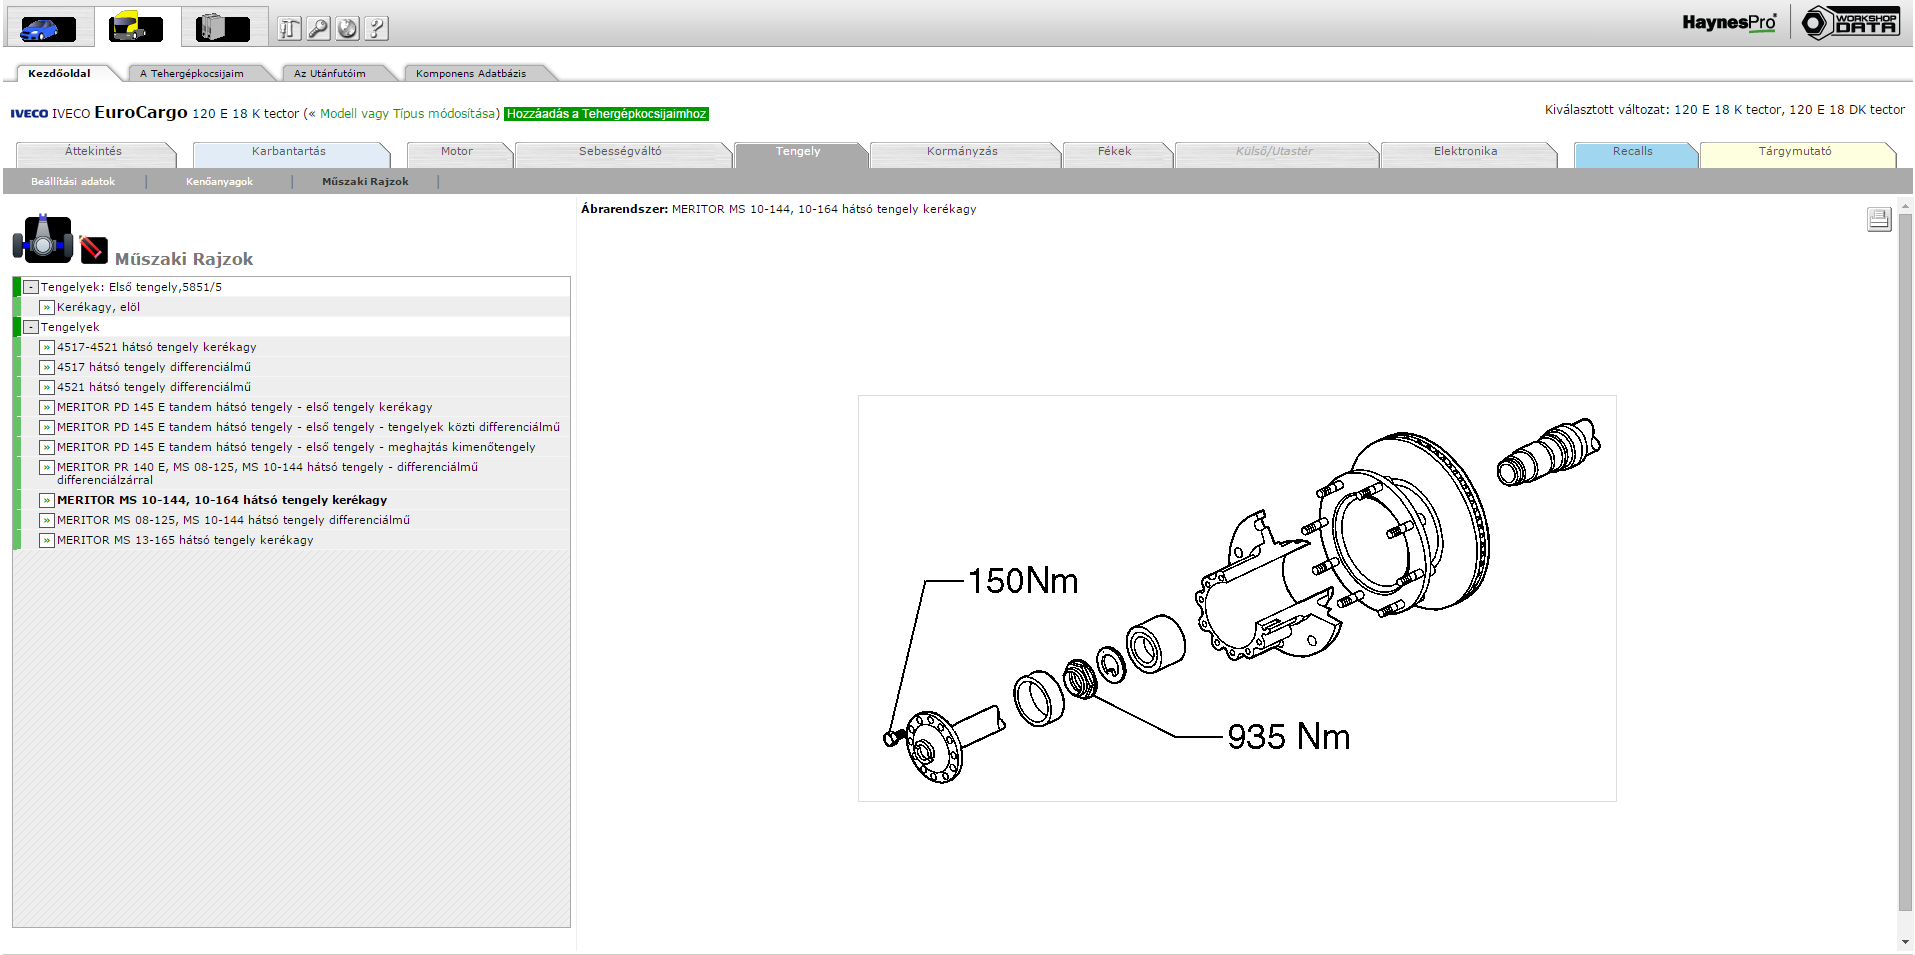Screen dimensions: 1915x955
Task: Collapse the 'Tengelyek' tree group
Action: (31, 327)
